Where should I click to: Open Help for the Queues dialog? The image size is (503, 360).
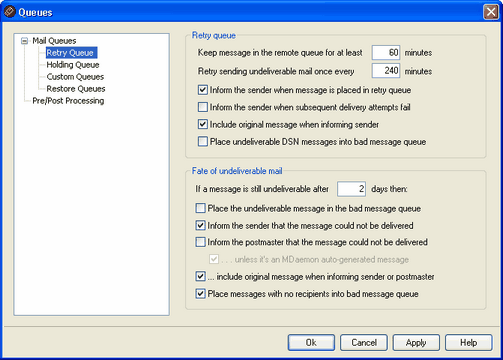click(469, 343)
